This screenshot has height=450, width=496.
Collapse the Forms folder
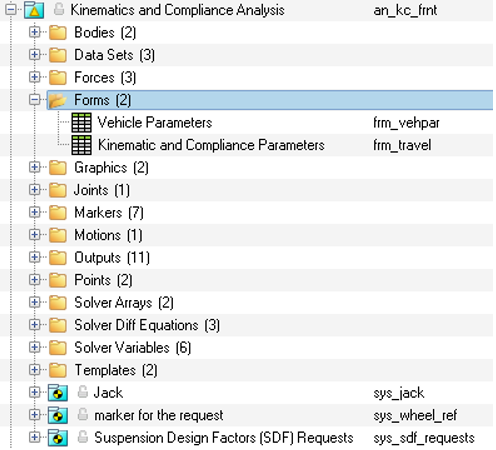34,100
